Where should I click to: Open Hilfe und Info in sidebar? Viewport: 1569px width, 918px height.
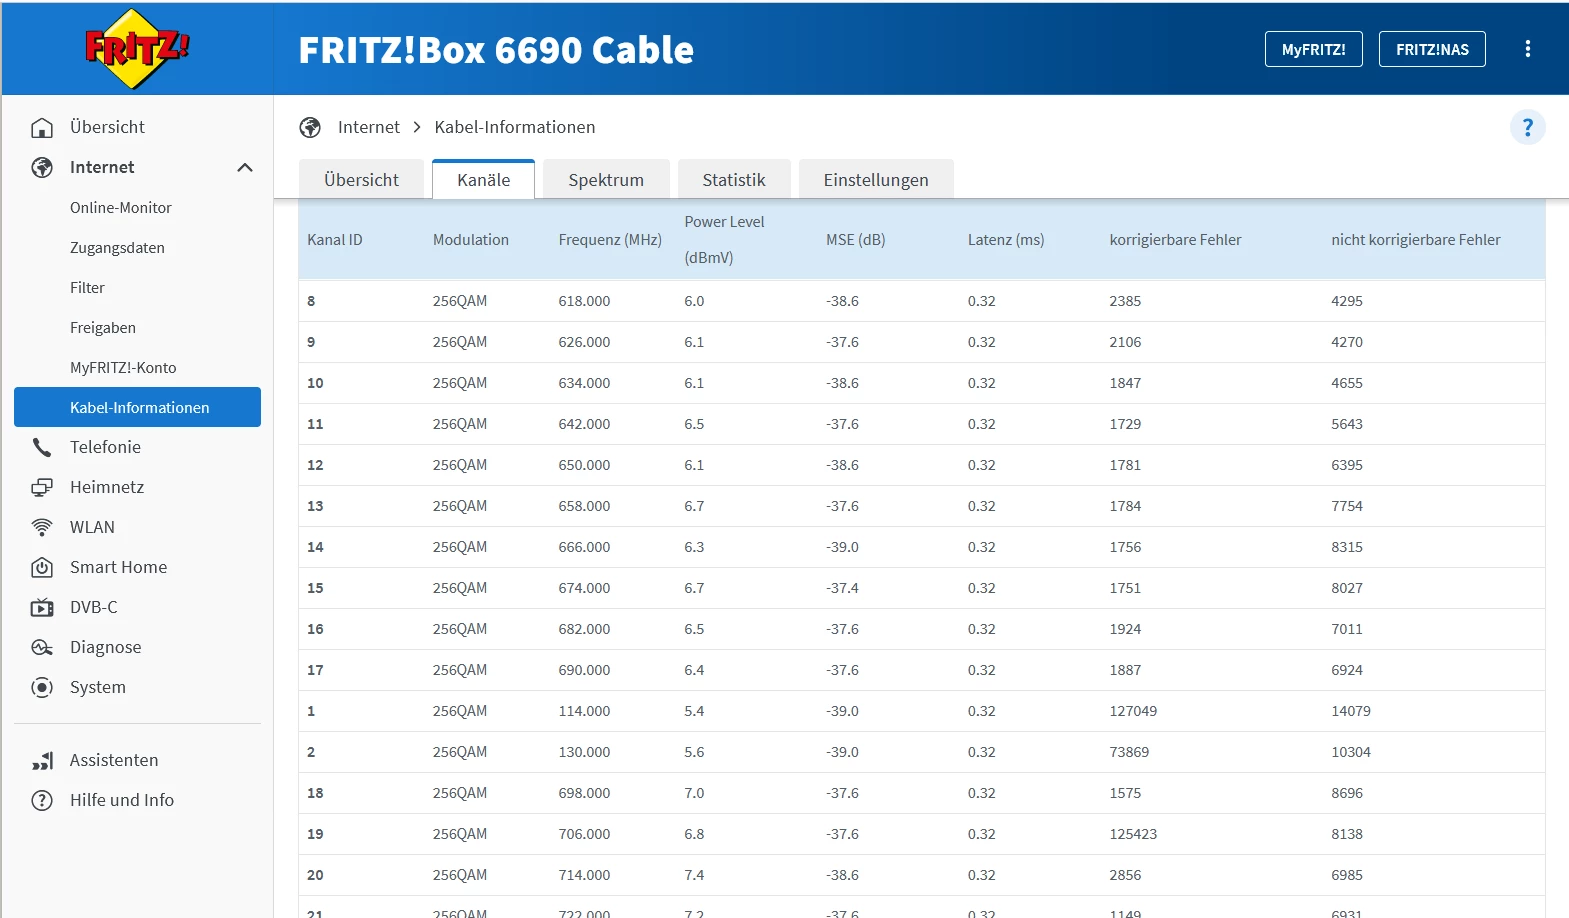coord(122,800)
